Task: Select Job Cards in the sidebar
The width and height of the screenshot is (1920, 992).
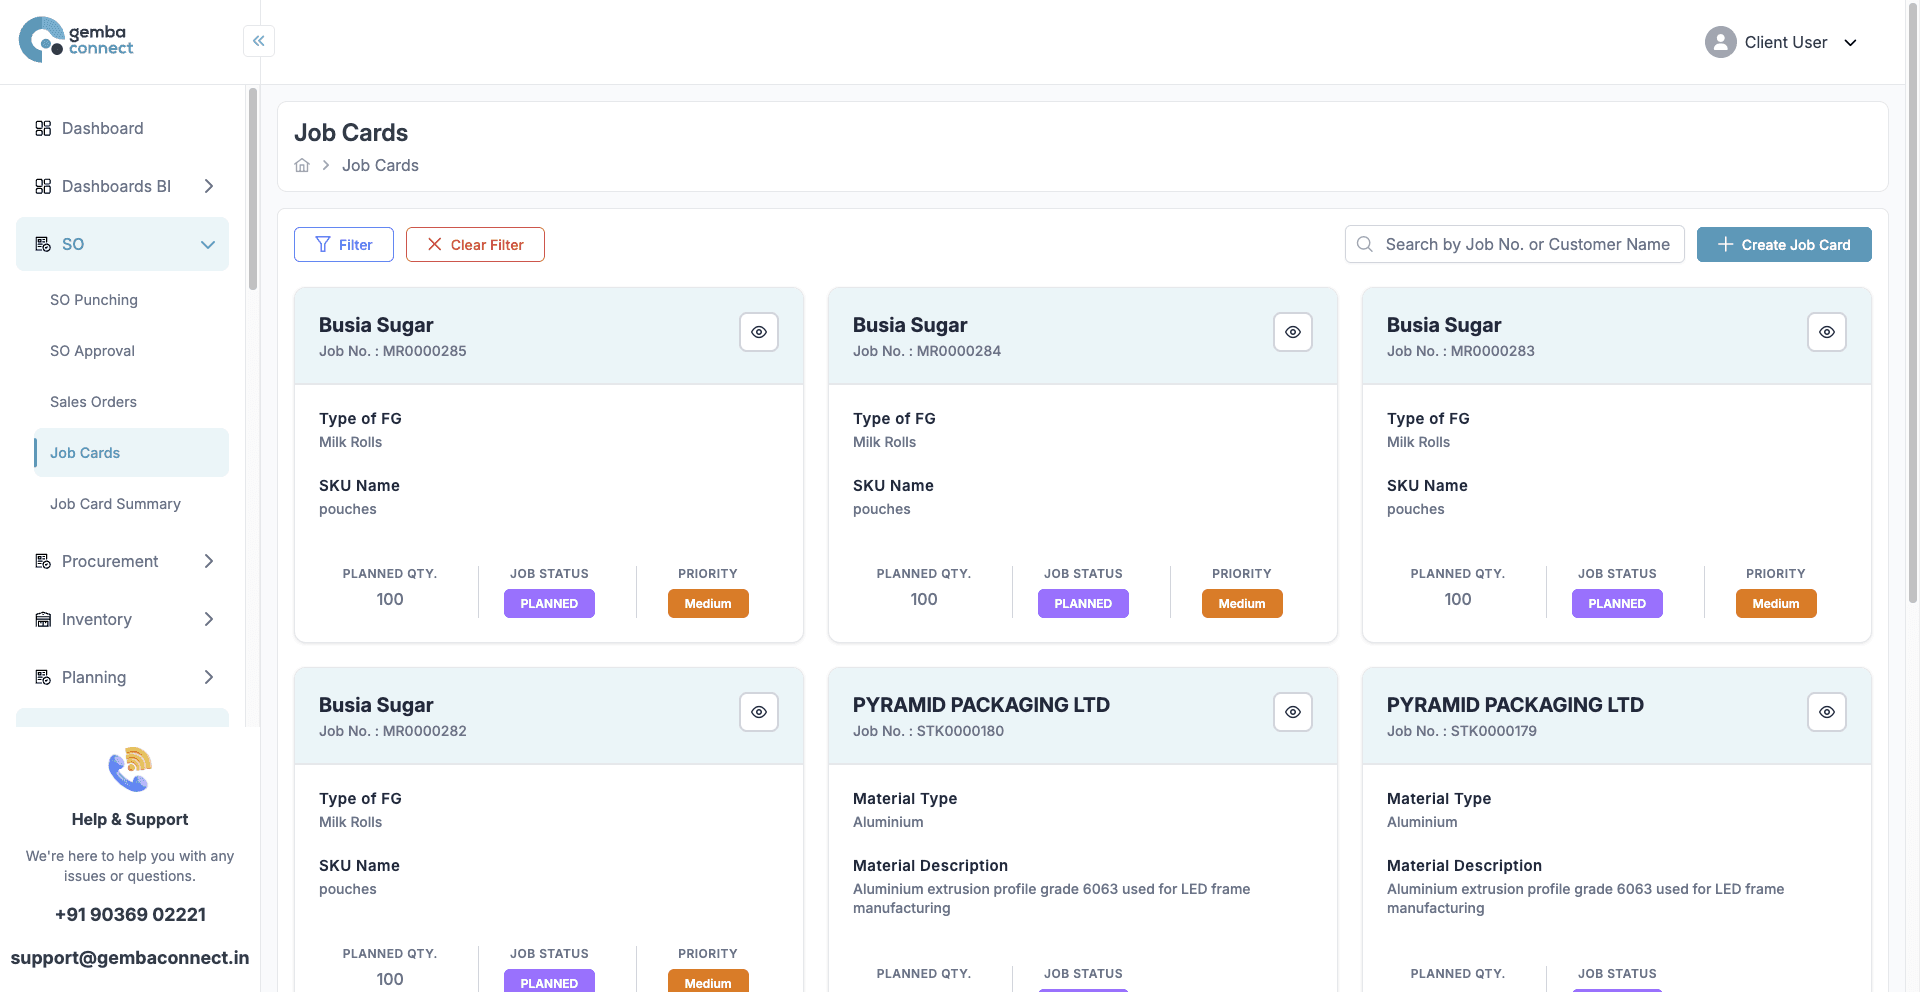Action: pos(131,453)
